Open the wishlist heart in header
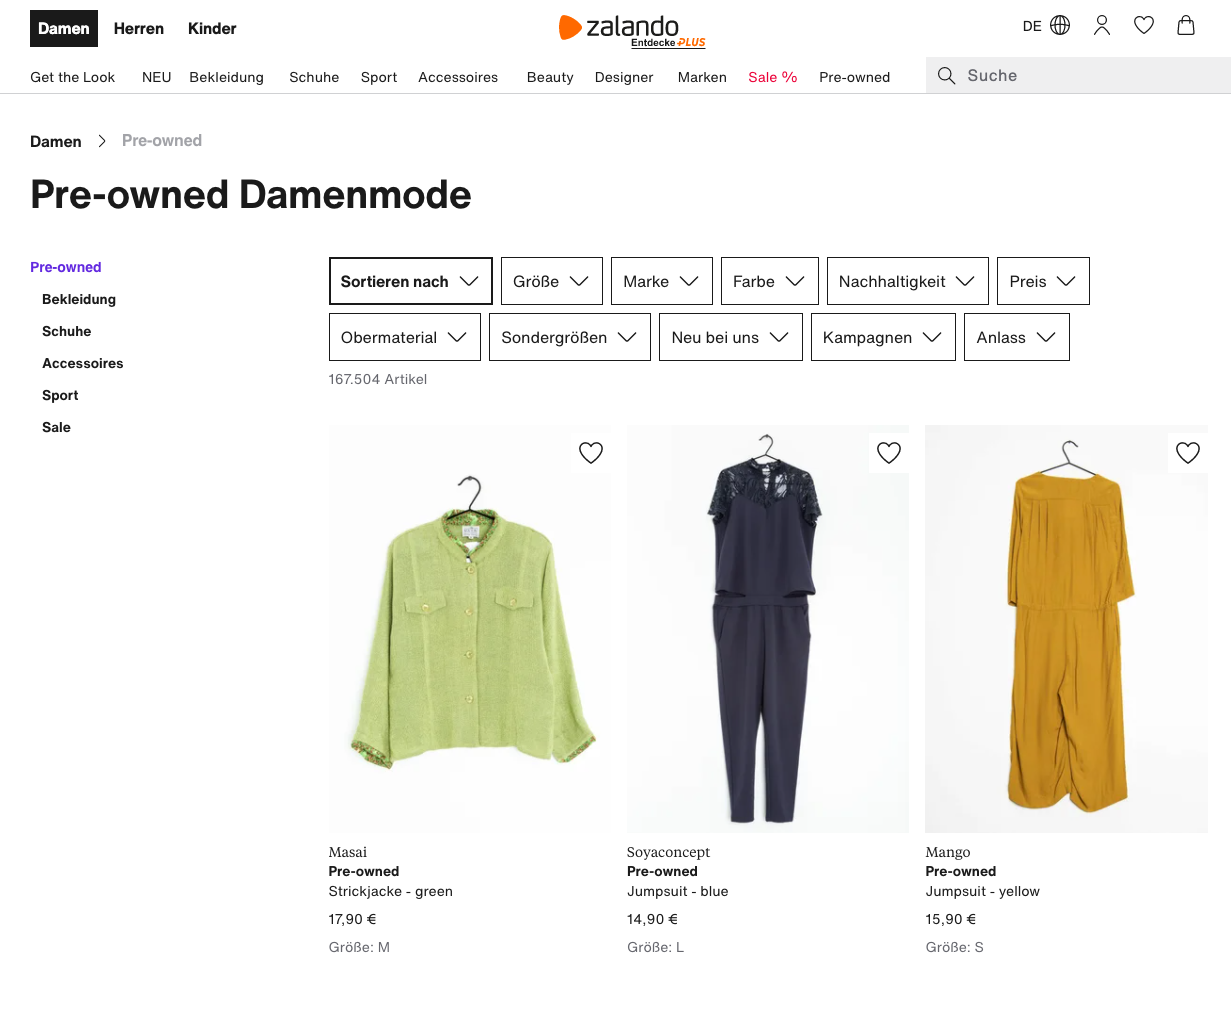Image resolution: width=1231 pixels, height=1013 pixels. (1144, 25)
